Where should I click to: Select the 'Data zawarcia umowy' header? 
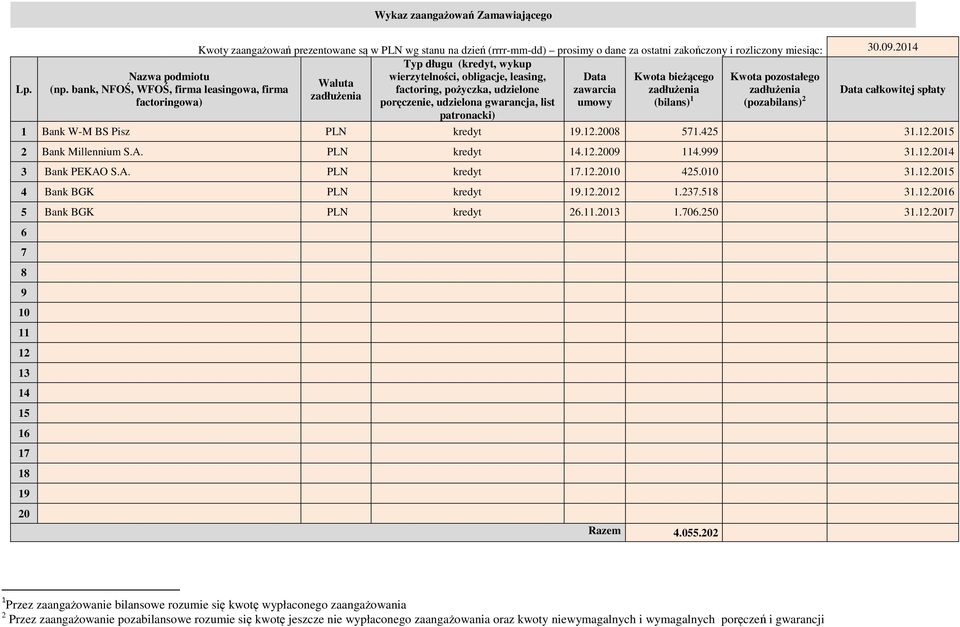click(x=594, y=89)
